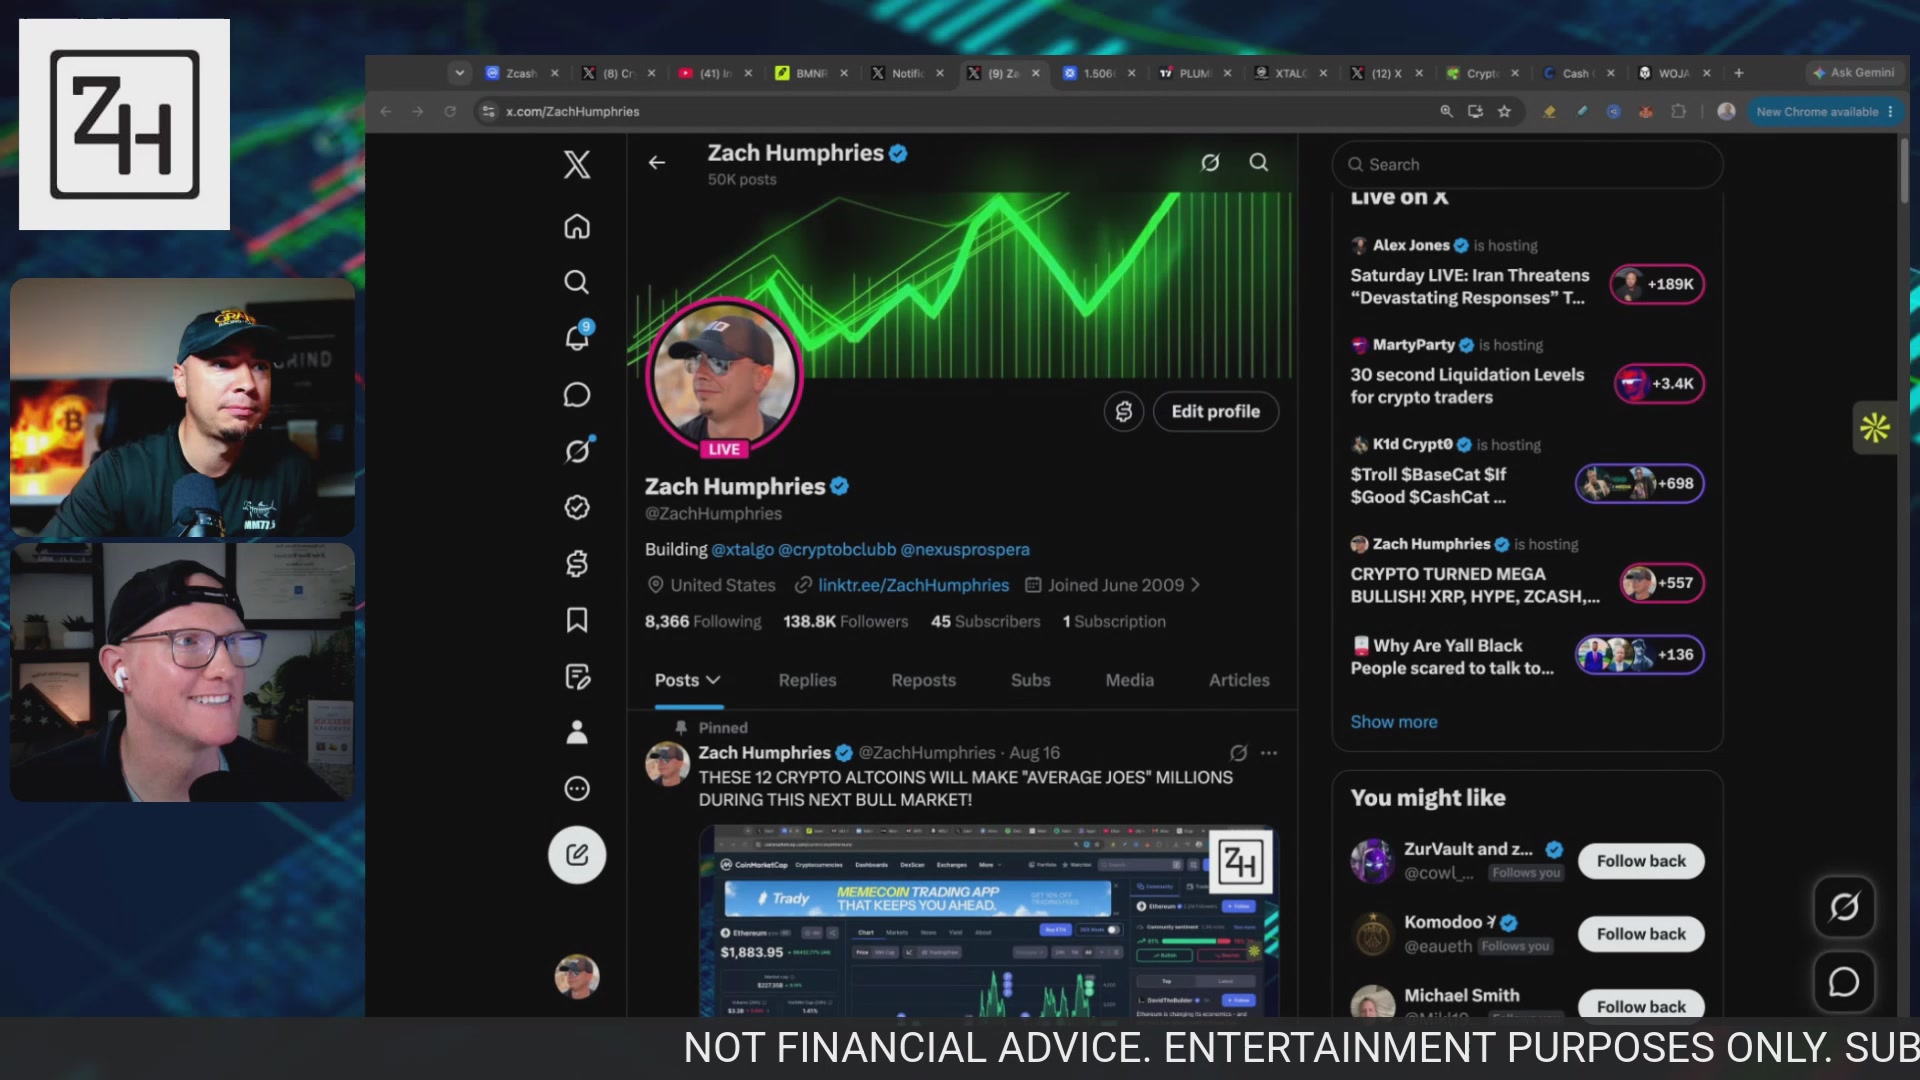Open Notifications bell icon
The height and width of the screenshot is (1080, 1920).
577,337
